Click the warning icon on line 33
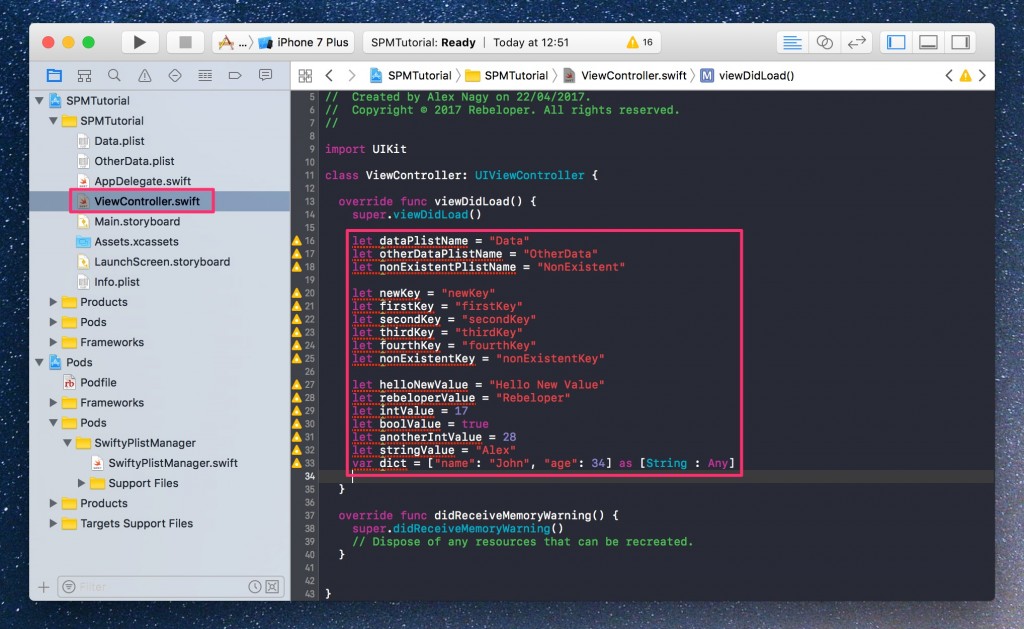Viewport: 1024px width, 629px height. [x=296, y=463]
